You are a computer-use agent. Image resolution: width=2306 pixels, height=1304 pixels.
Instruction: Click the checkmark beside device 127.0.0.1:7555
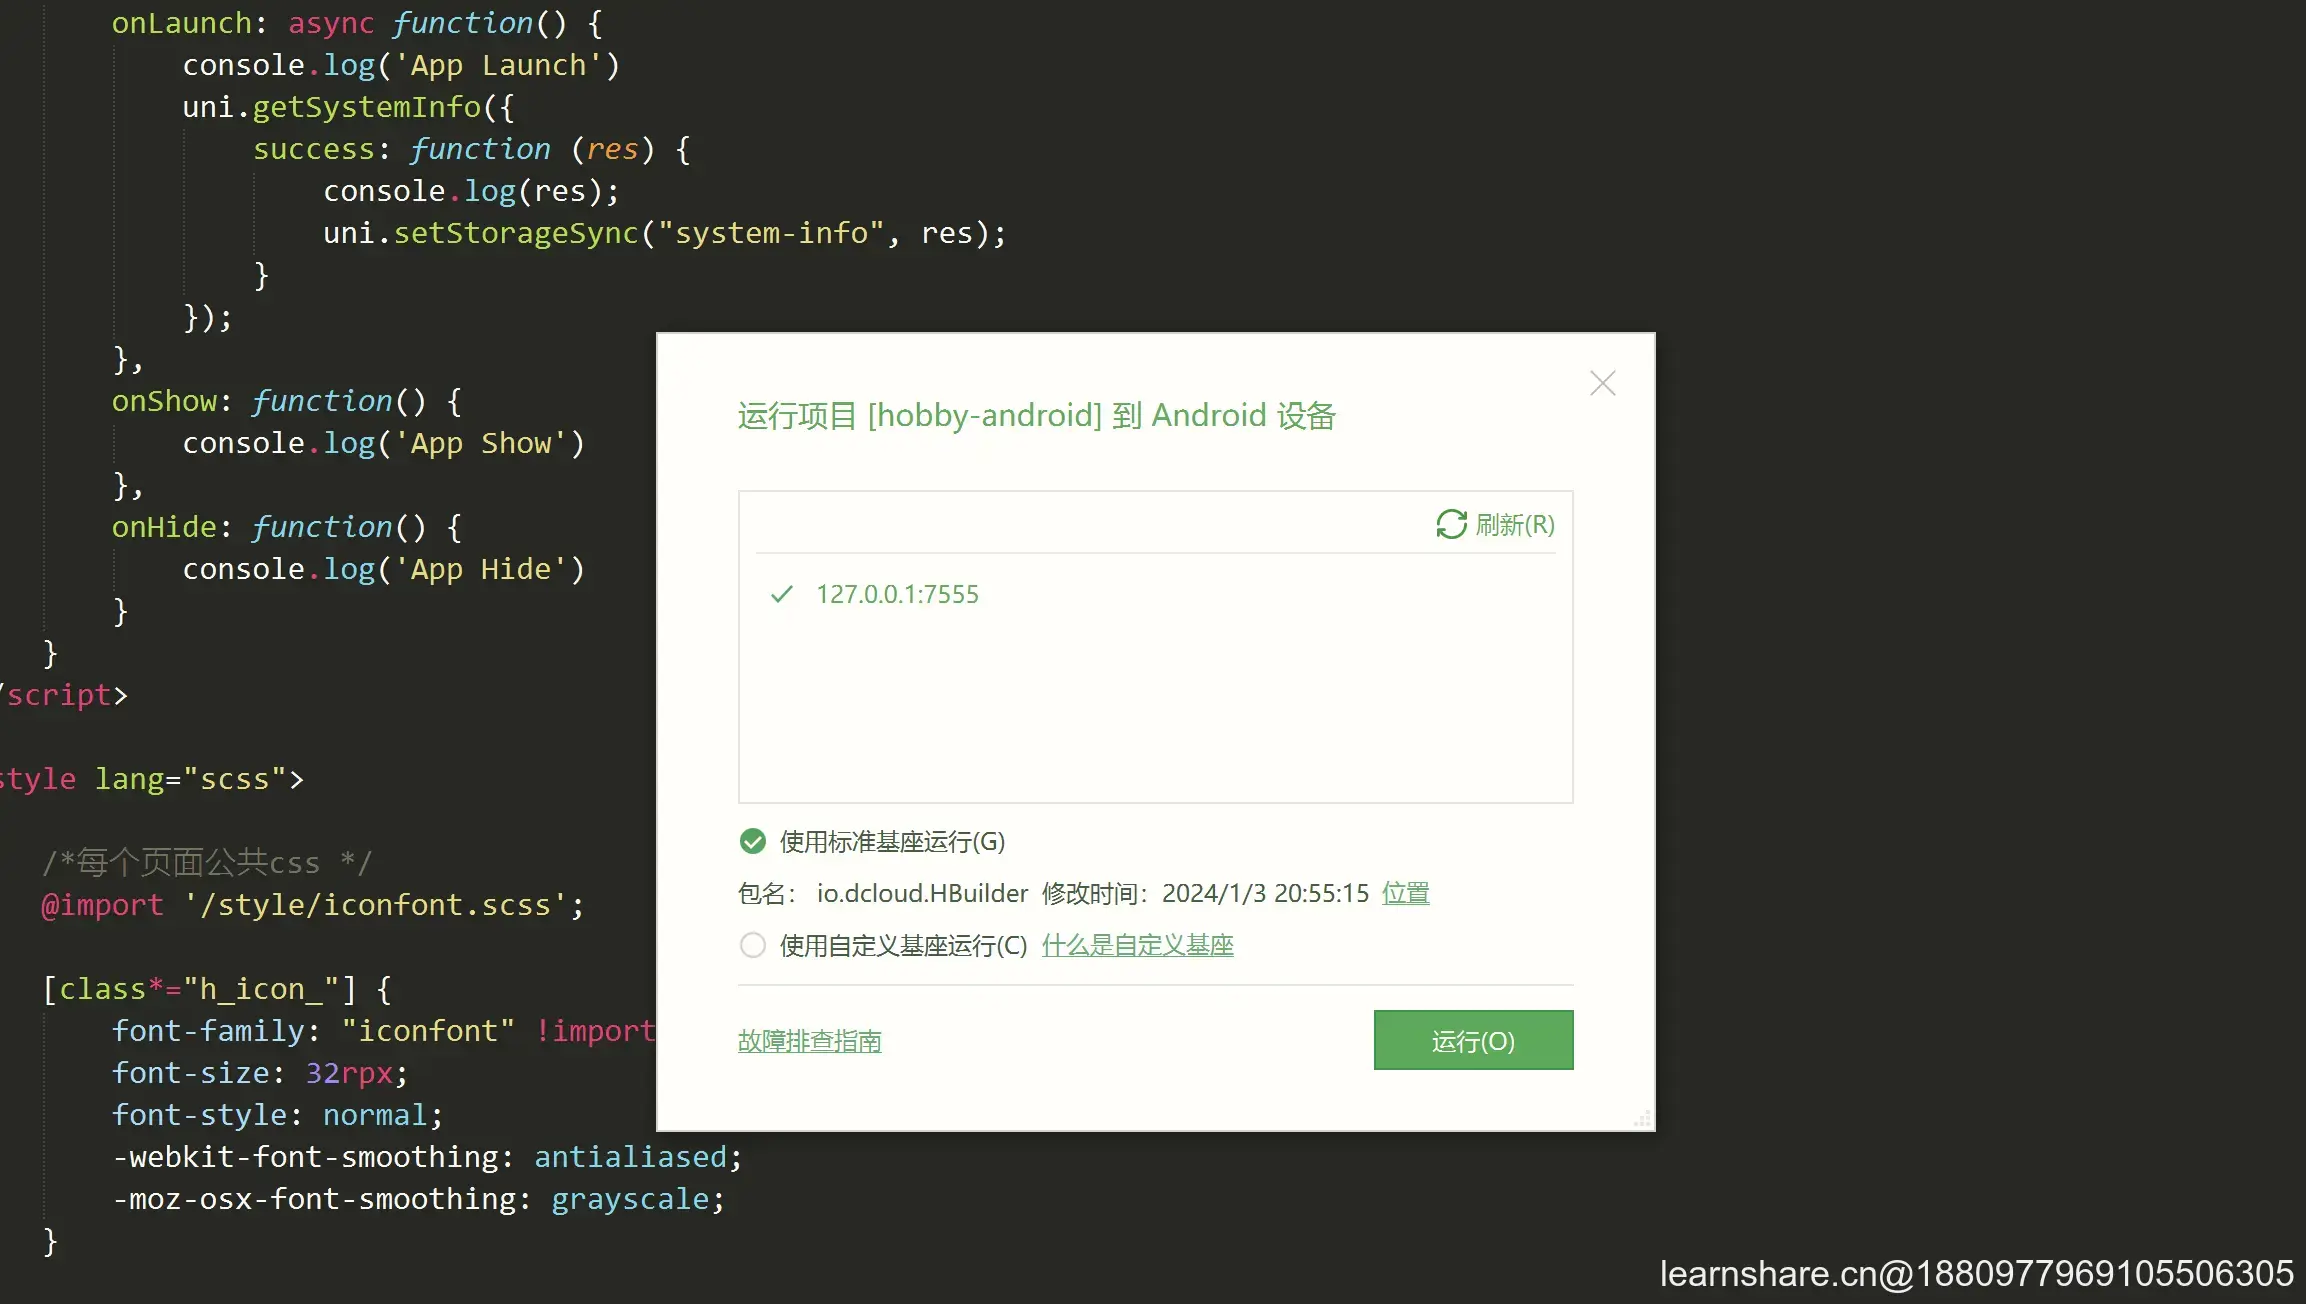pos(782,594)
